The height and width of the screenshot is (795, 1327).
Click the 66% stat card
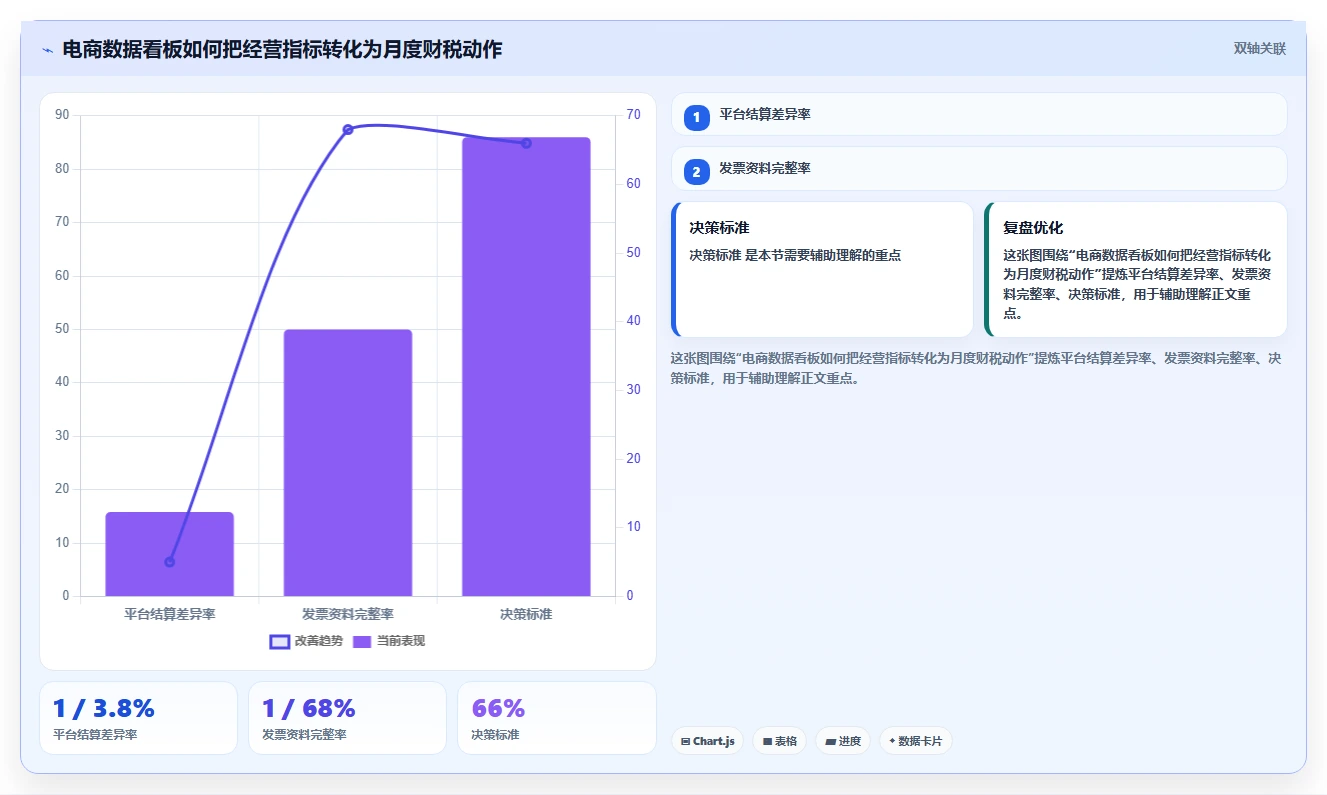[556, 718]
